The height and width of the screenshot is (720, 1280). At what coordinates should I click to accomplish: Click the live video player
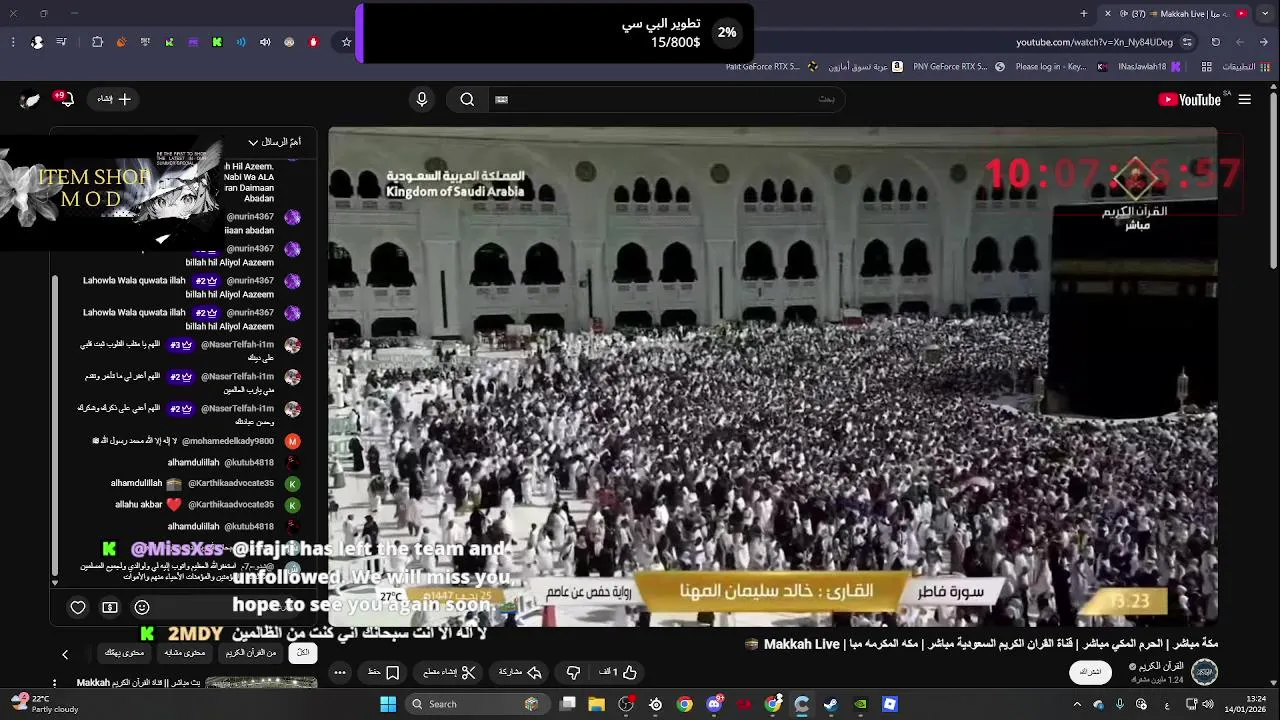click(x=773, y=377)
